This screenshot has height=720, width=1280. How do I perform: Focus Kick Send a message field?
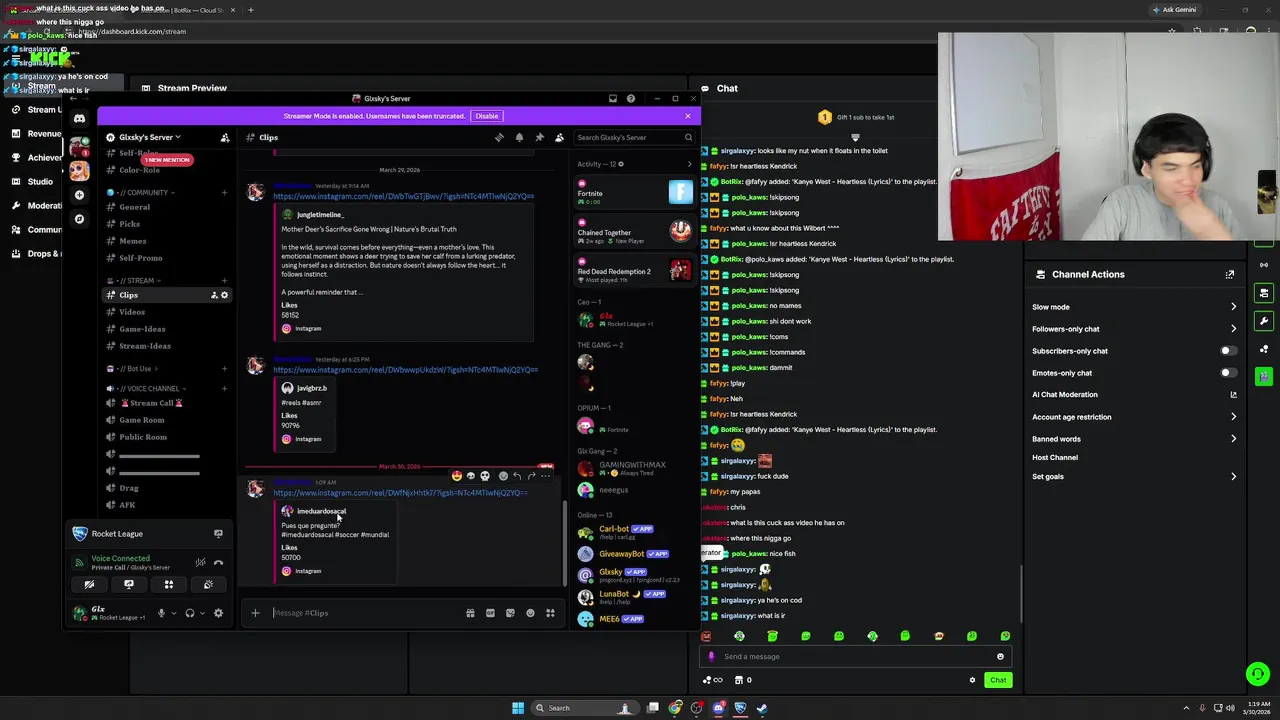[855, 657]
